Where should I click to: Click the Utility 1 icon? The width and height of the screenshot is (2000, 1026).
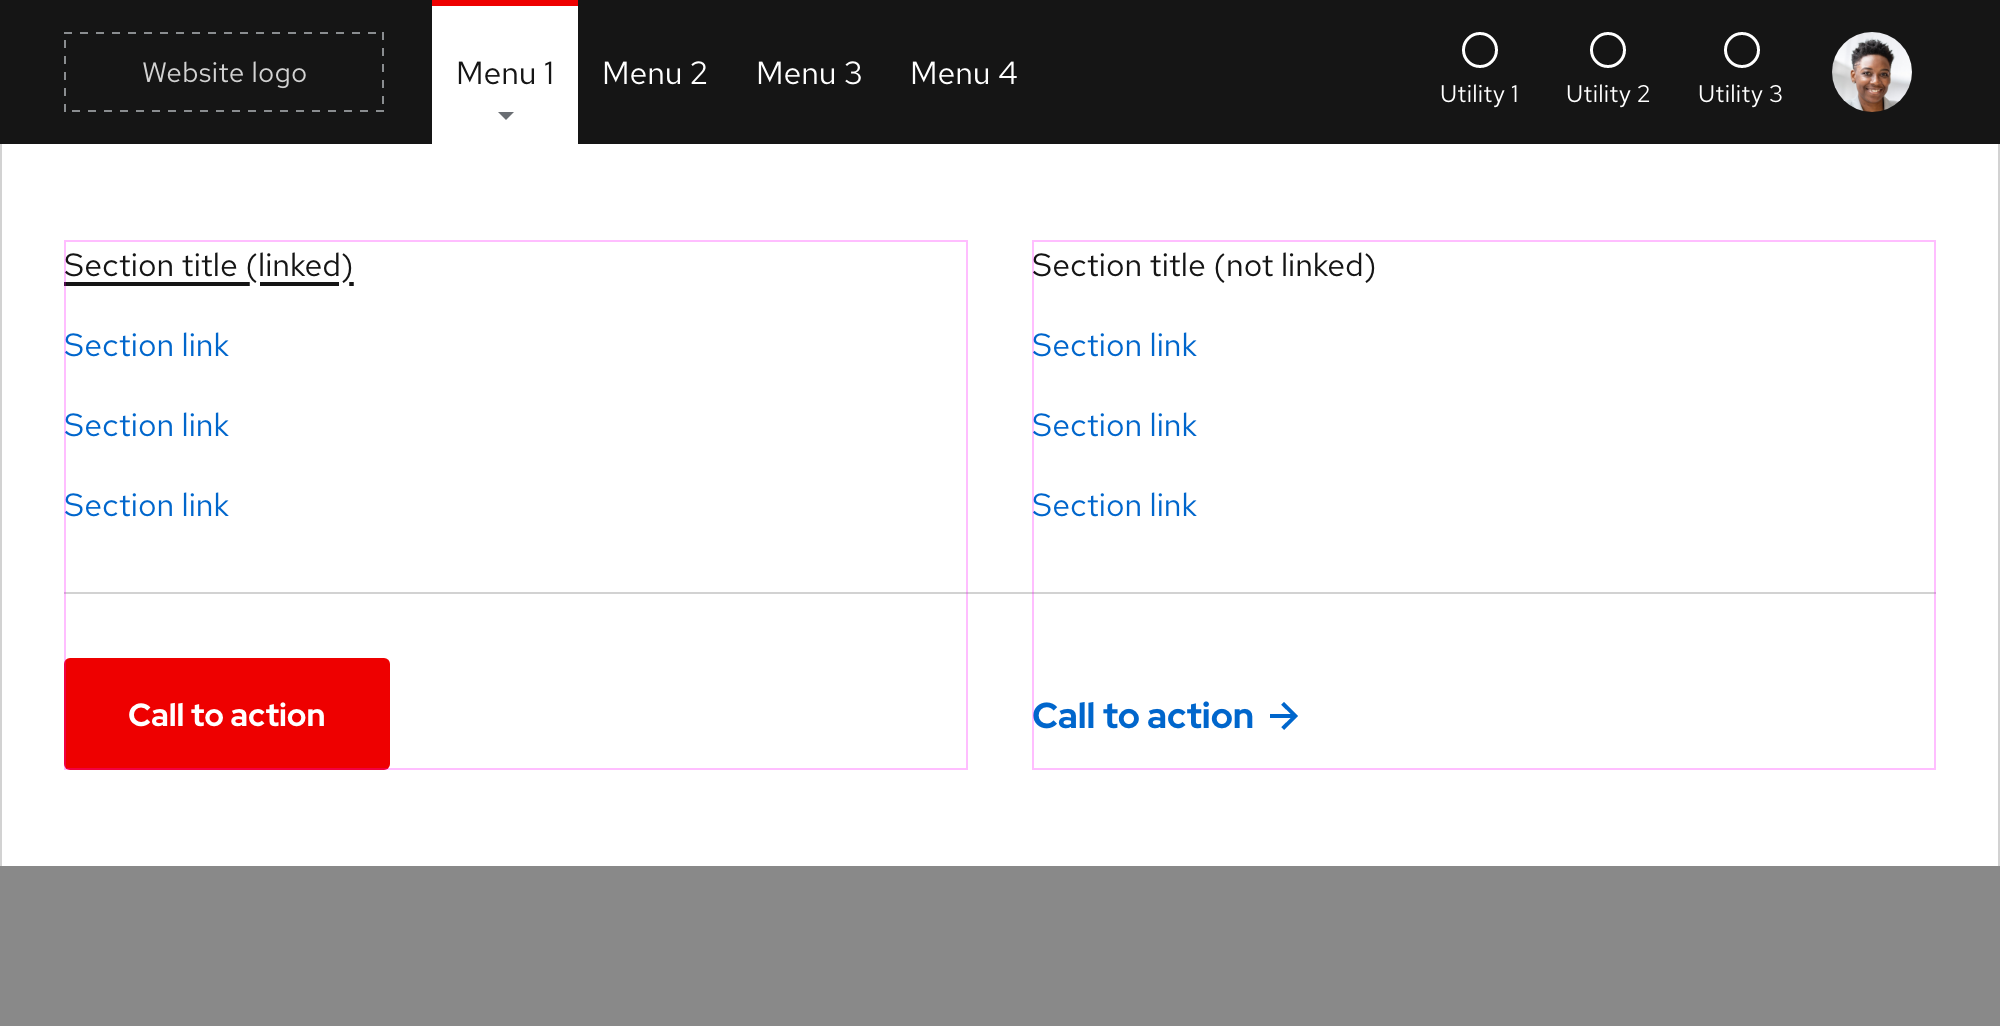1480,47
